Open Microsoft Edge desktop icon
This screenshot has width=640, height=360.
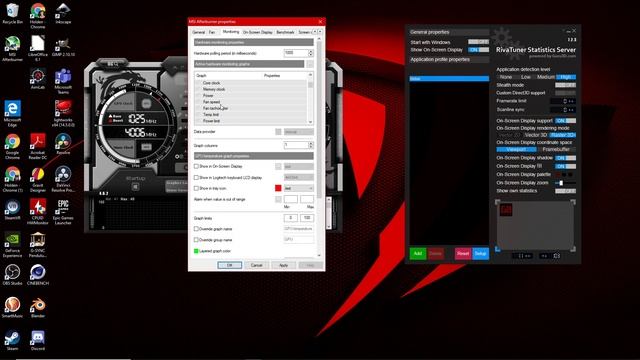(12, 114)
